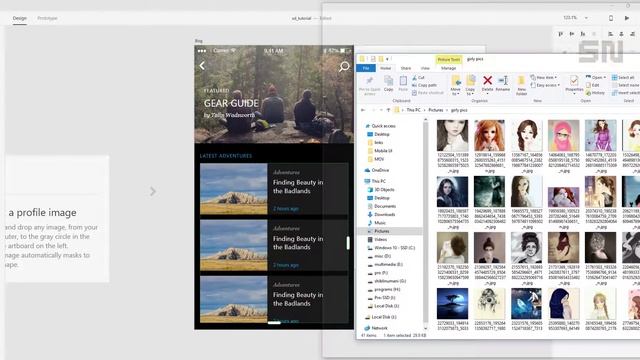Screen dimensions: 640x360
Task: Open the device preview icon in the XD toolbar
Action: pos(611,18)
